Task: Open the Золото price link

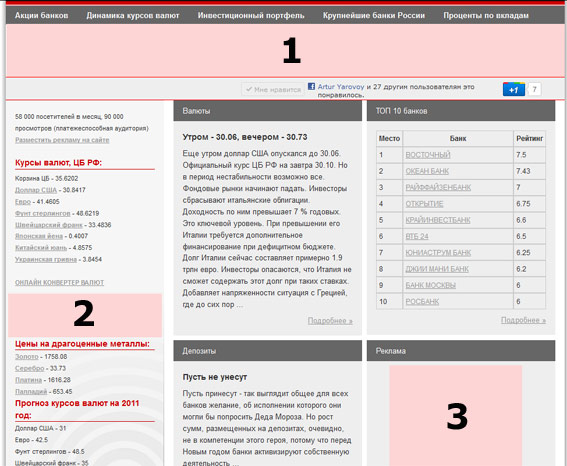Action: pyautogui.click(x=26, y=356)
